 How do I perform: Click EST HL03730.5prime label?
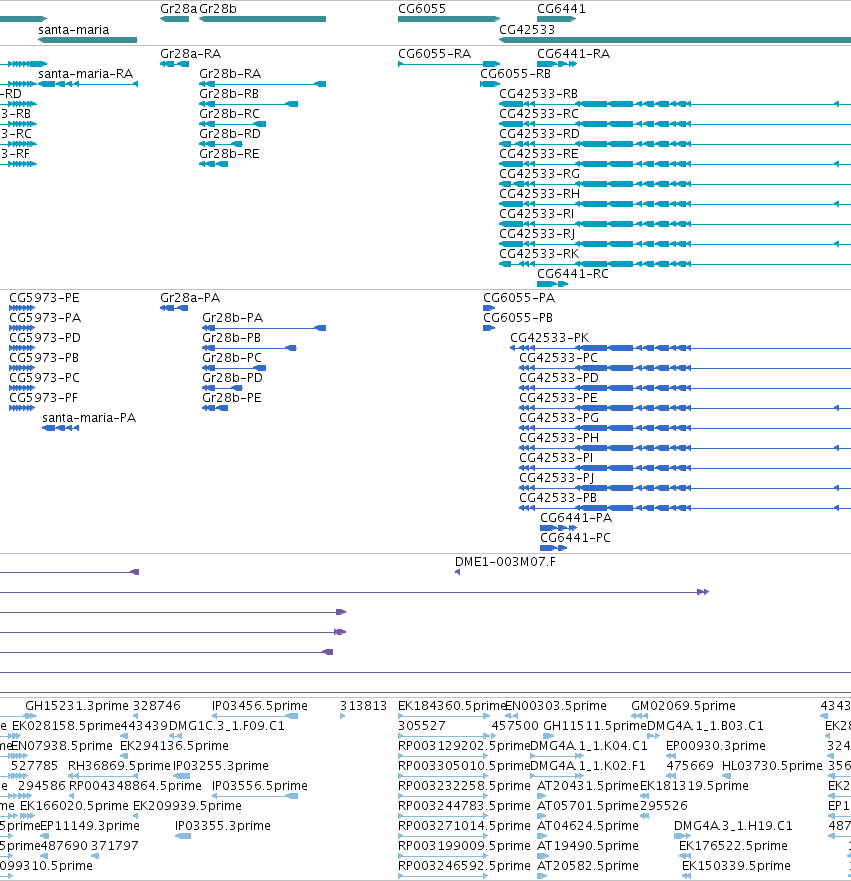(772, 766)
